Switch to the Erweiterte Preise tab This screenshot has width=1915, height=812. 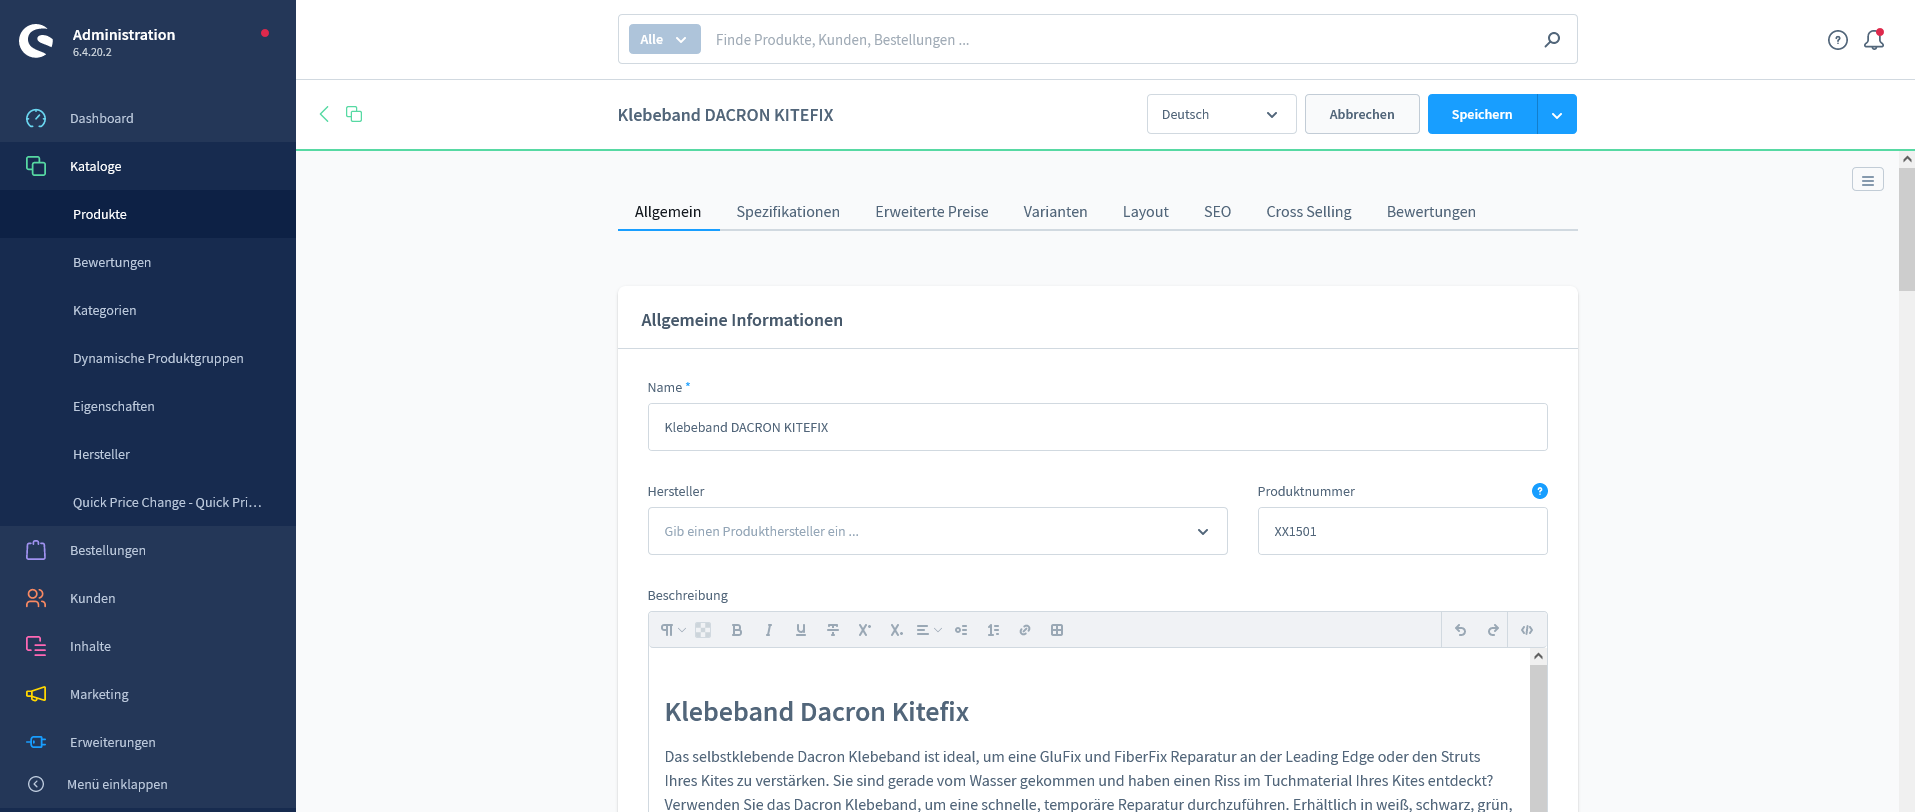tap(932, 212)
